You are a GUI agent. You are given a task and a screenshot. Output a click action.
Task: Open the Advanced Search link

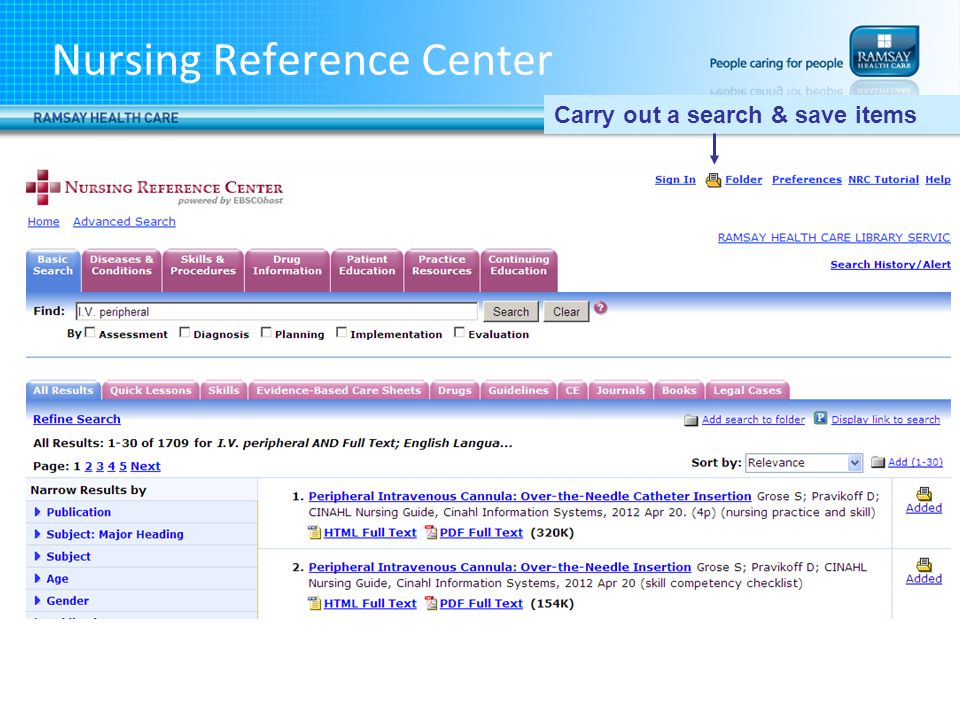click(124, 222)
